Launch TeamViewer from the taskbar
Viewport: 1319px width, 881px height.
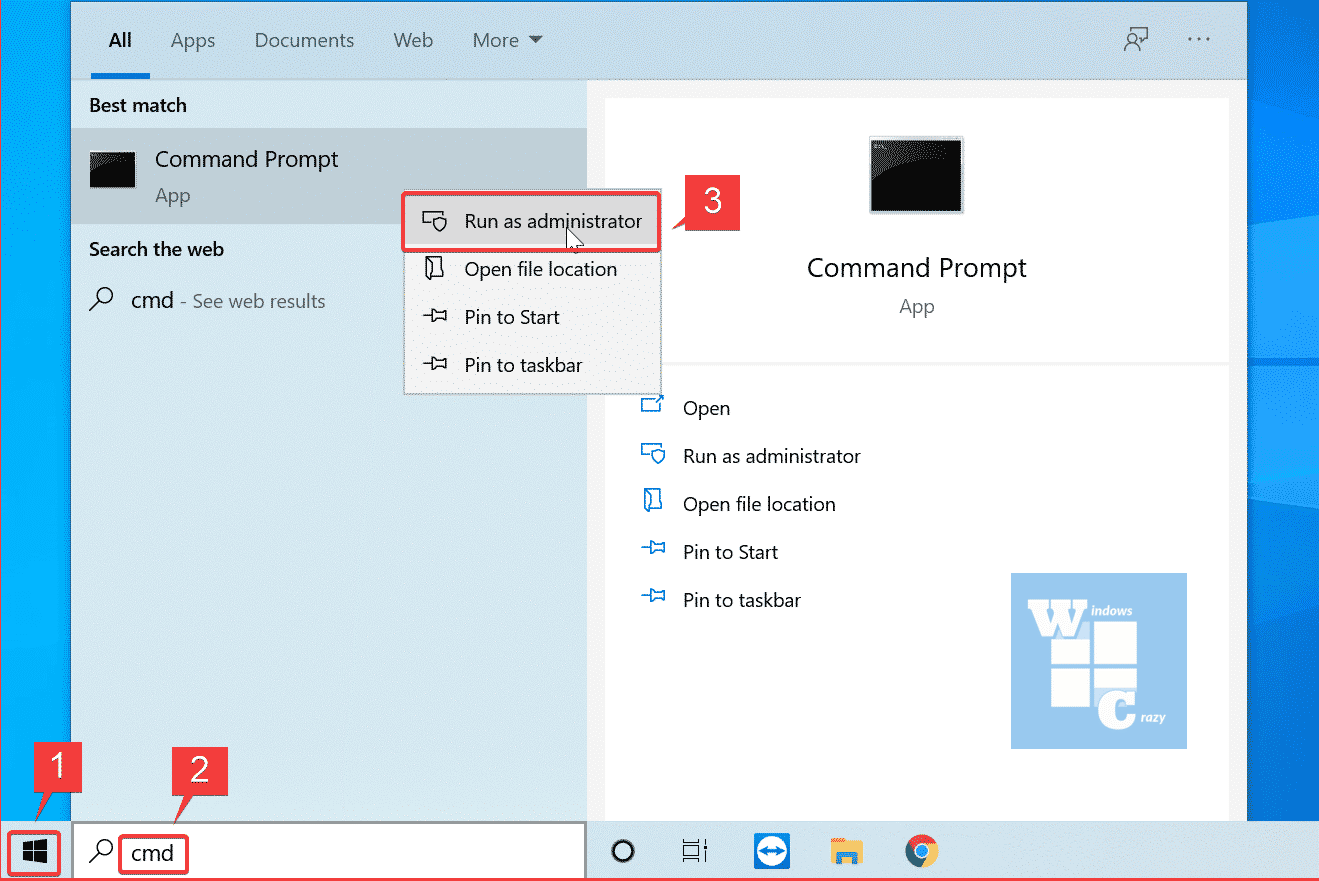click(x=772, y=852)
